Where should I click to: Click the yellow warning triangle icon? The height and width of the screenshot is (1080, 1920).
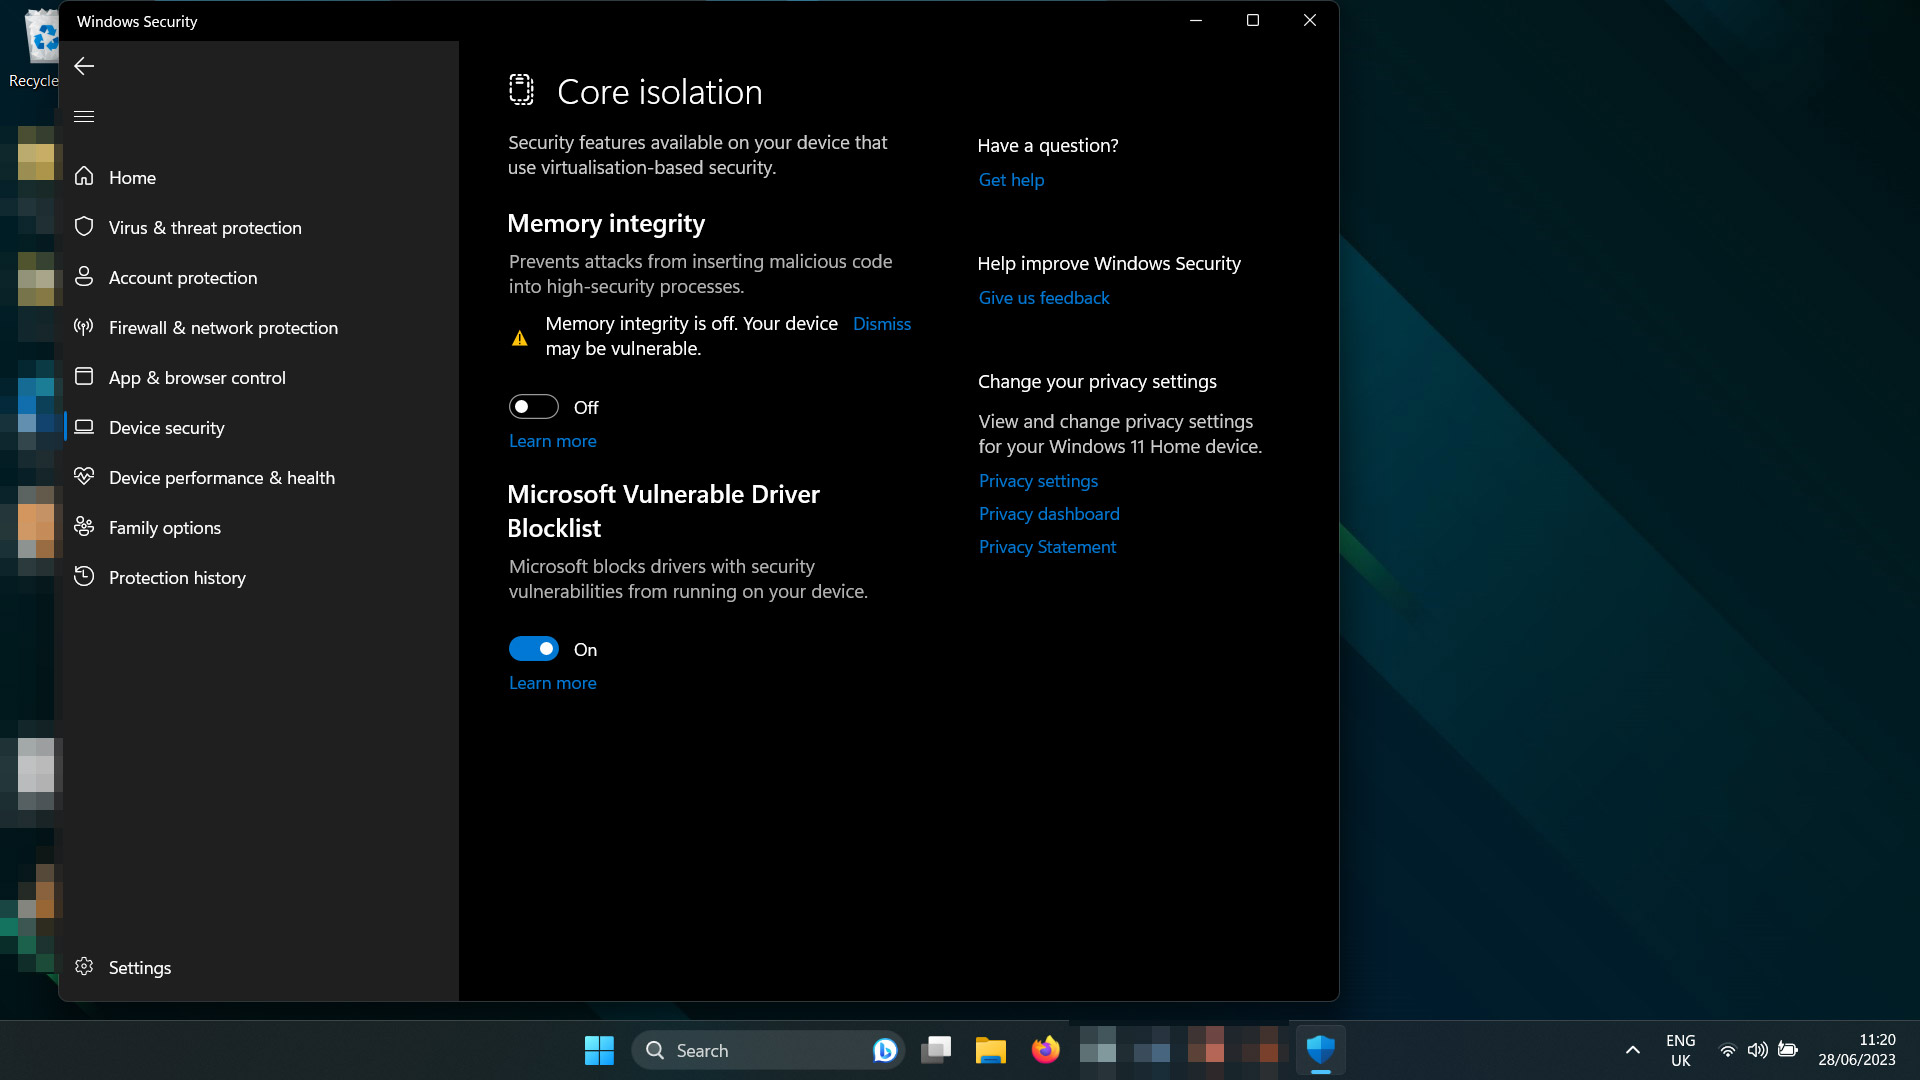click(520, 338)
